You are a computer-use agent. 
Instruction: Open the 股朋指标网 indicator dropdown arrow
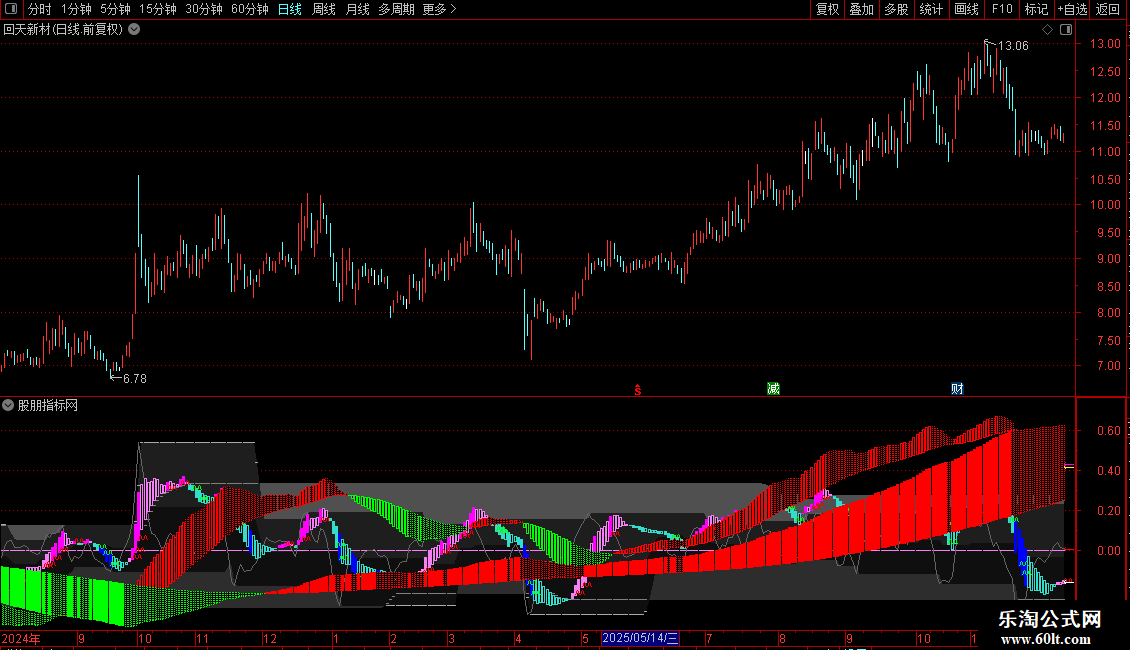[x=8, y=405]
